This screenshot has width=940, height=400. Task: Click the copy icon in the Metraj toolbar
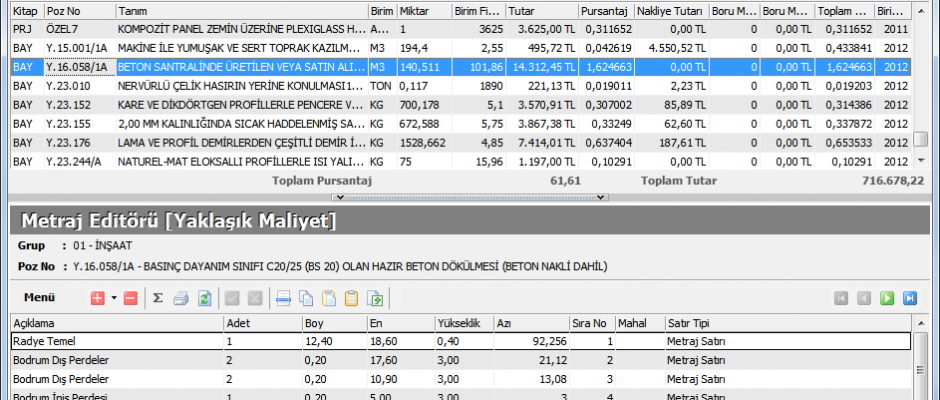click(x=307, y=298)
